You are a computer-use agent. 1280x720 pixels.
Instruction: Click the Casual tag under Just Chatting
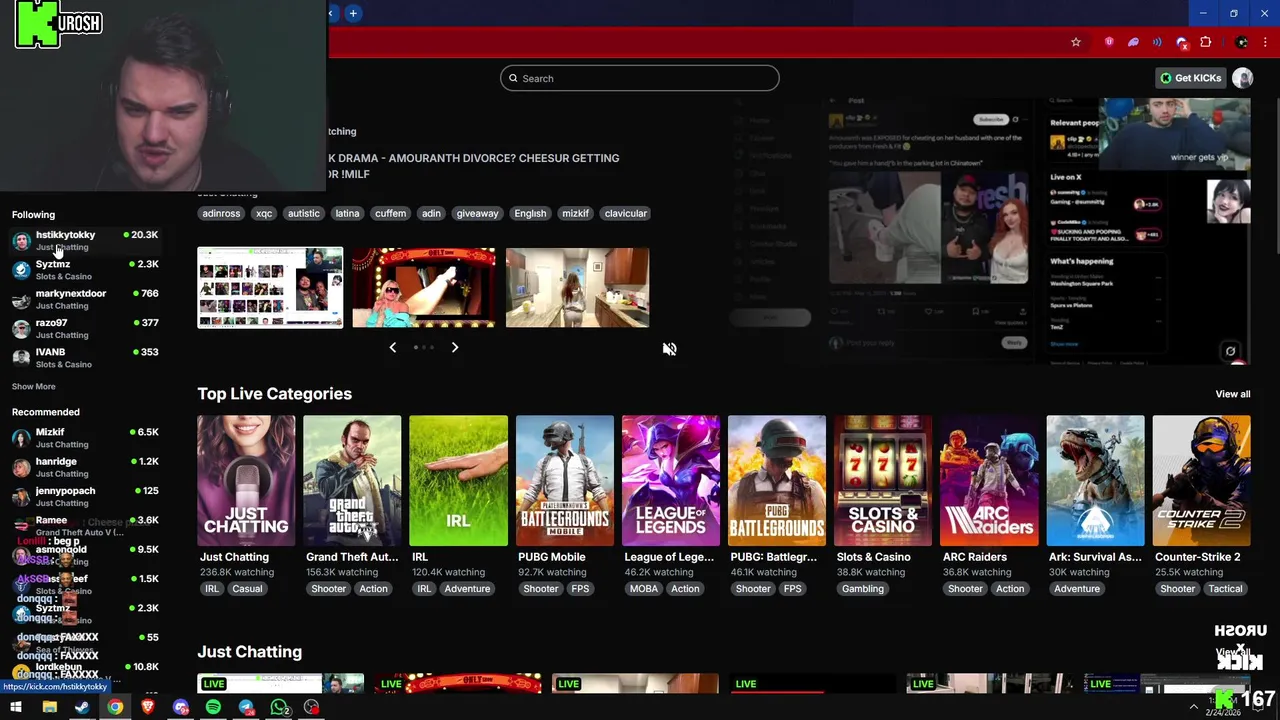pos(247,589)
